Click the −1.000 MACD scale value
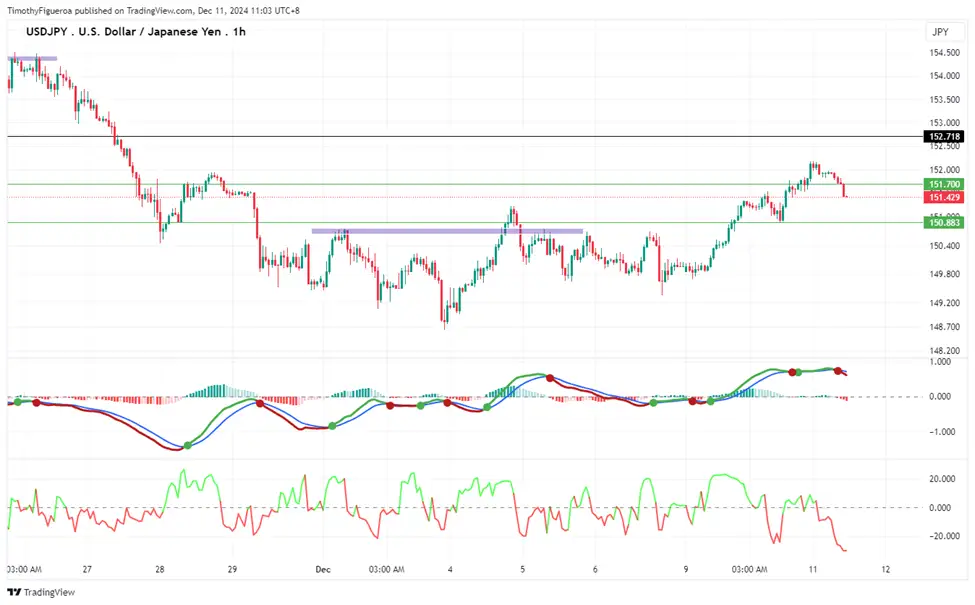The width and height of the screenshot is (975, 605). pyautogui.click(x=941, y=432)
